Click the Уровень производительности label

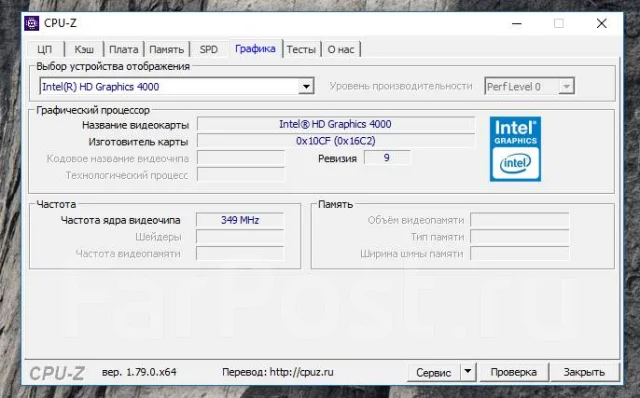pos(401,86)
